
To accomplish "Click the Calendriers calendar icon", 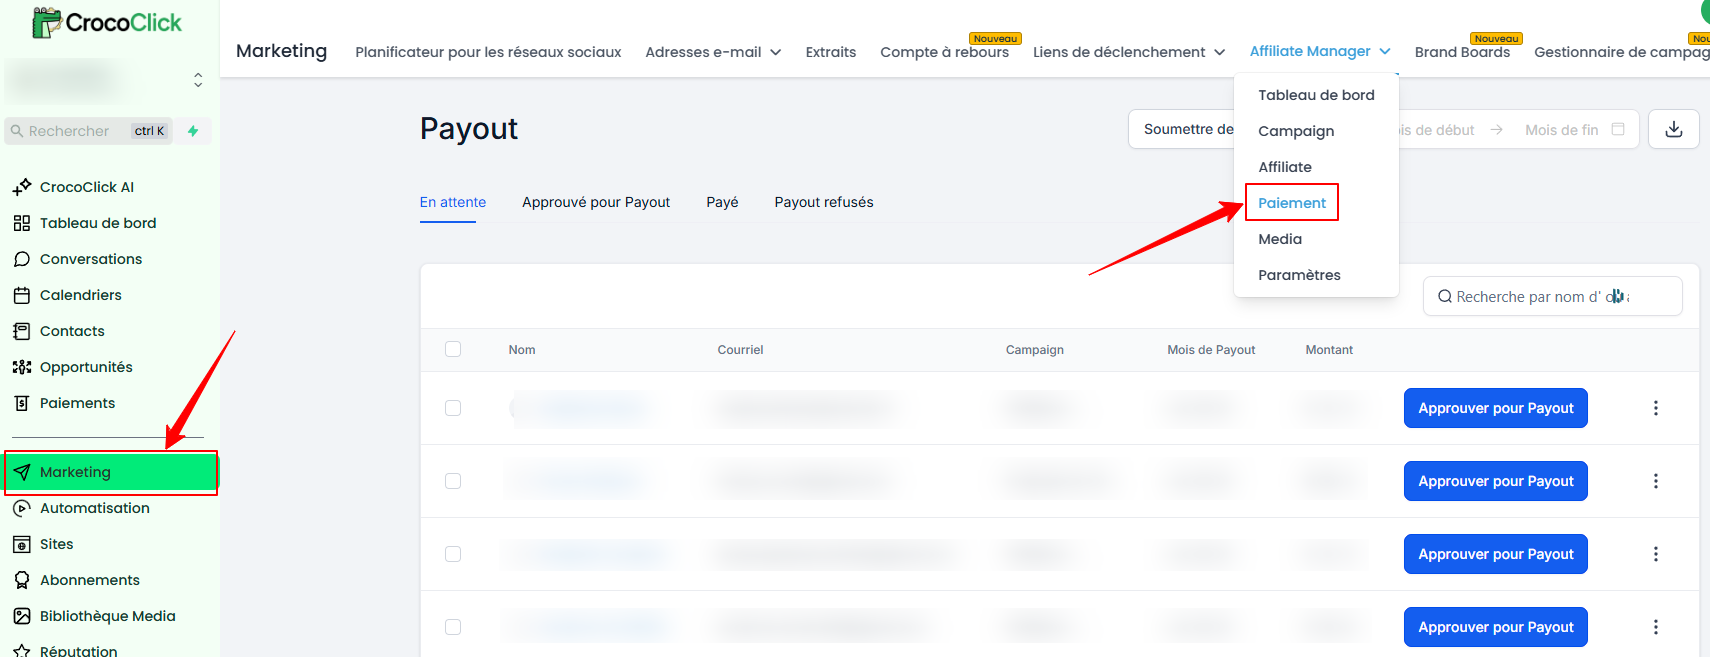I will (x=22, y=295).
